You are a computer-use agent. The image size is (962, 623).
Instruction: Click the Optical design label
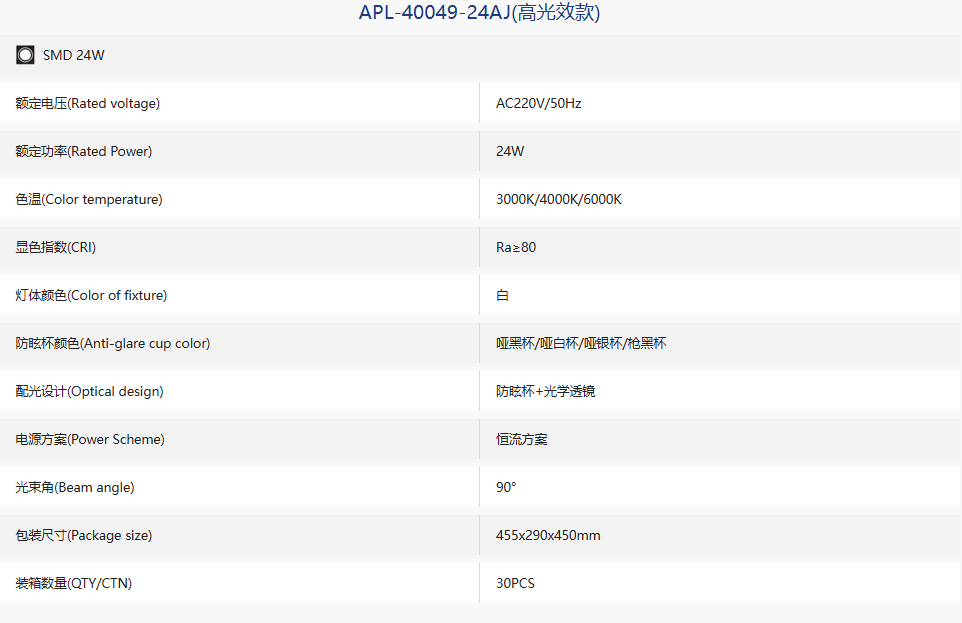(x=90, y=392)
